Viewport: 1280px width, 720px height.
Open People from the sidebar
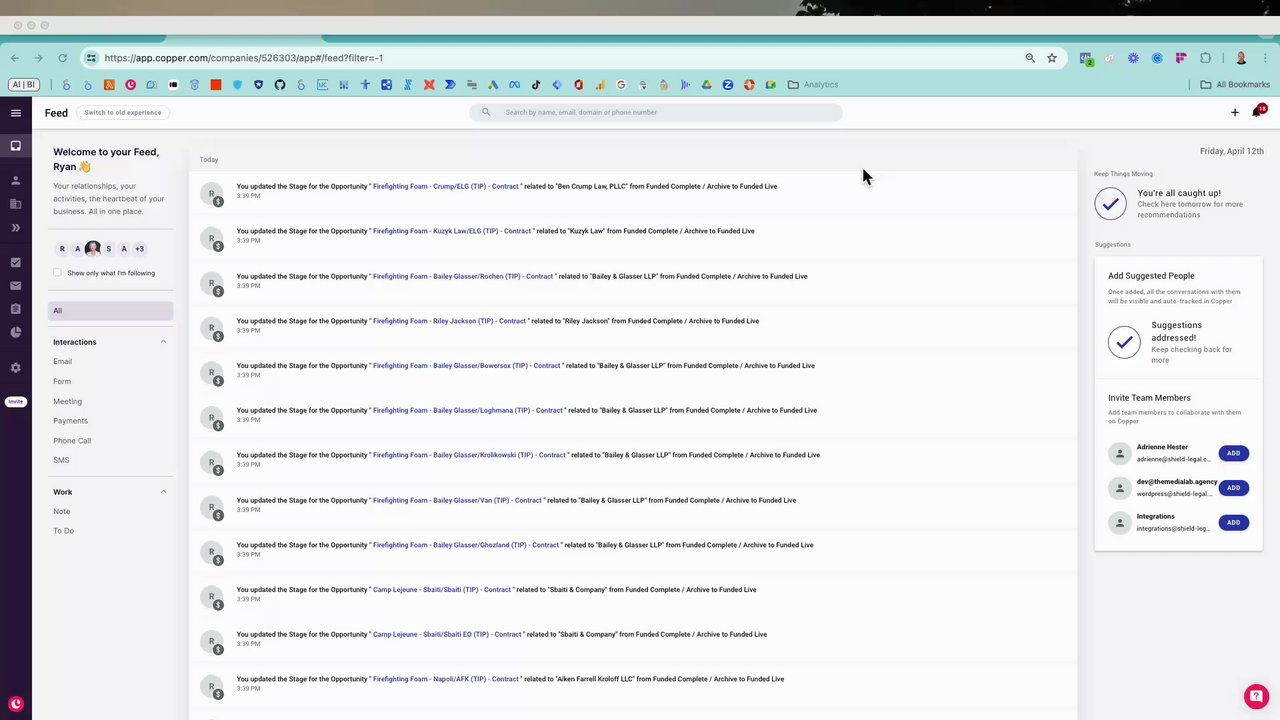click(x=15, y=181)
